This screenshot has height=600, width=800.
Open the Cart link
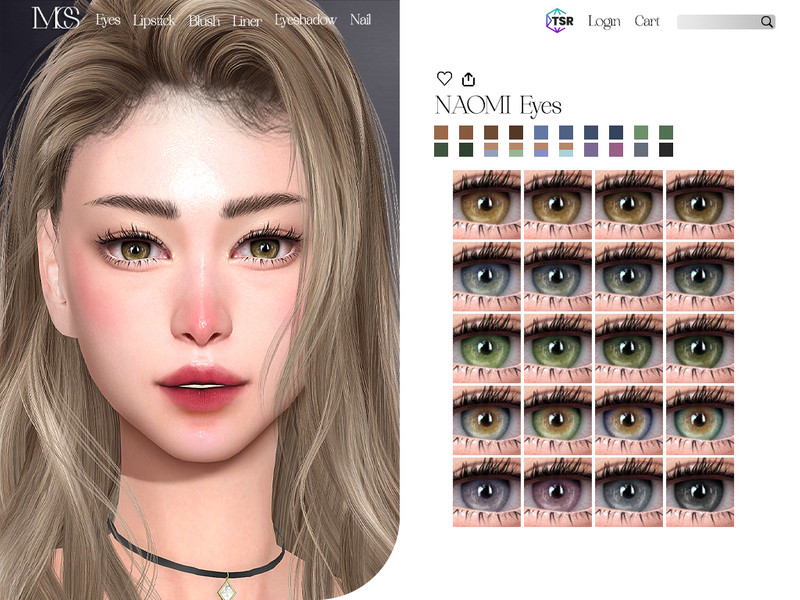[647, 21]
